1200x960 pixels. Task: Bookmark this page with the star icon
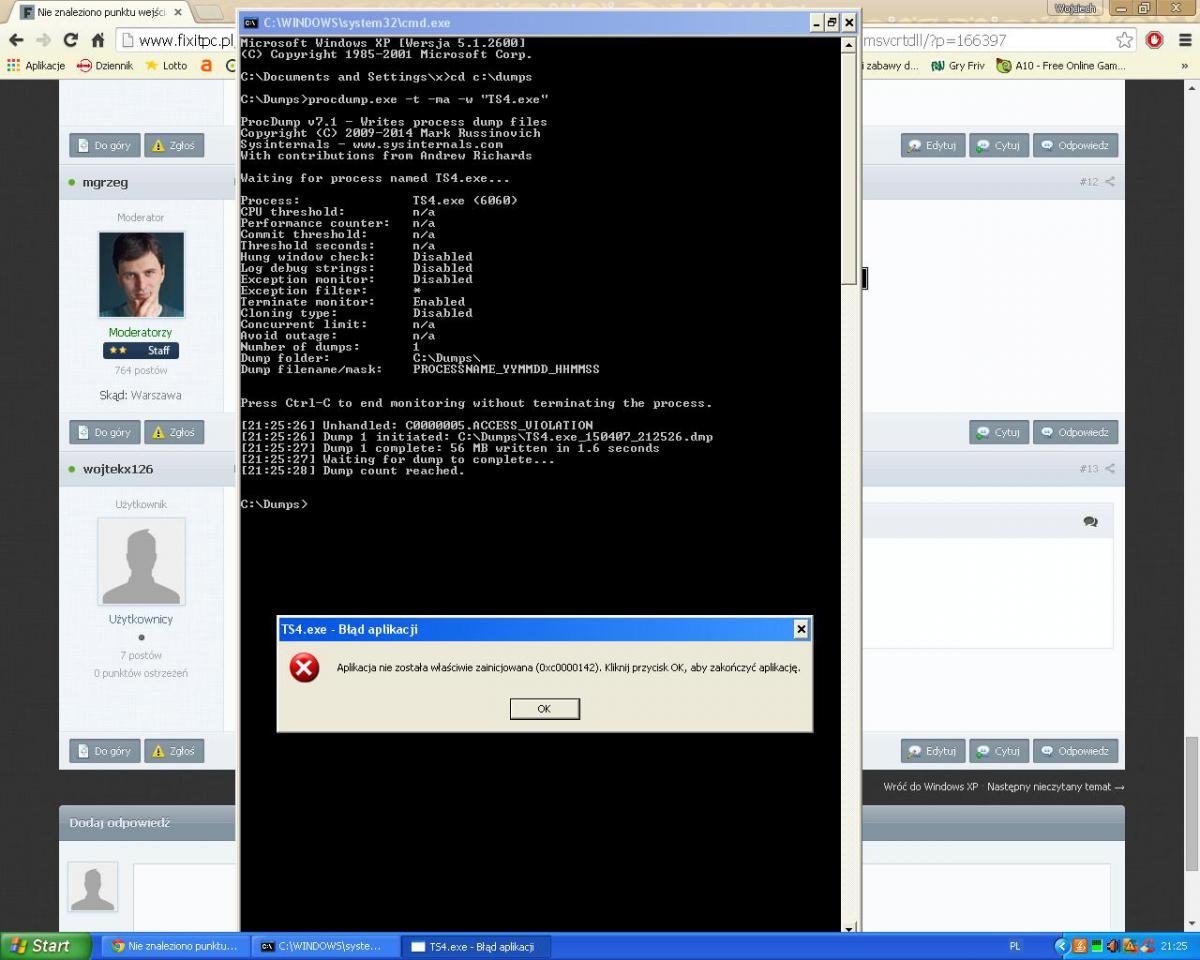(x=1125, y=40)
